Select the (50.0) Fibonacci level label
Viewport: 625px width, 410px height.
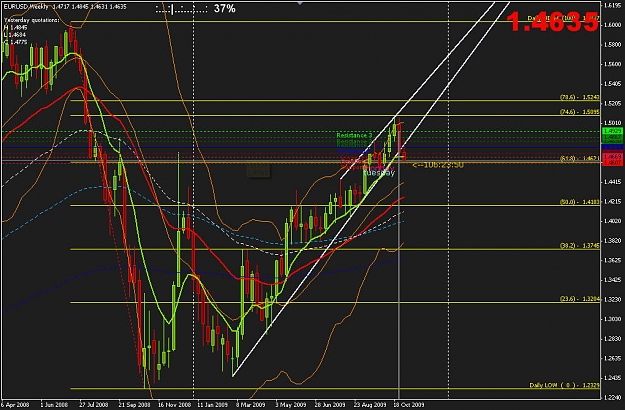pyautogui.click(x=579, y=202)
